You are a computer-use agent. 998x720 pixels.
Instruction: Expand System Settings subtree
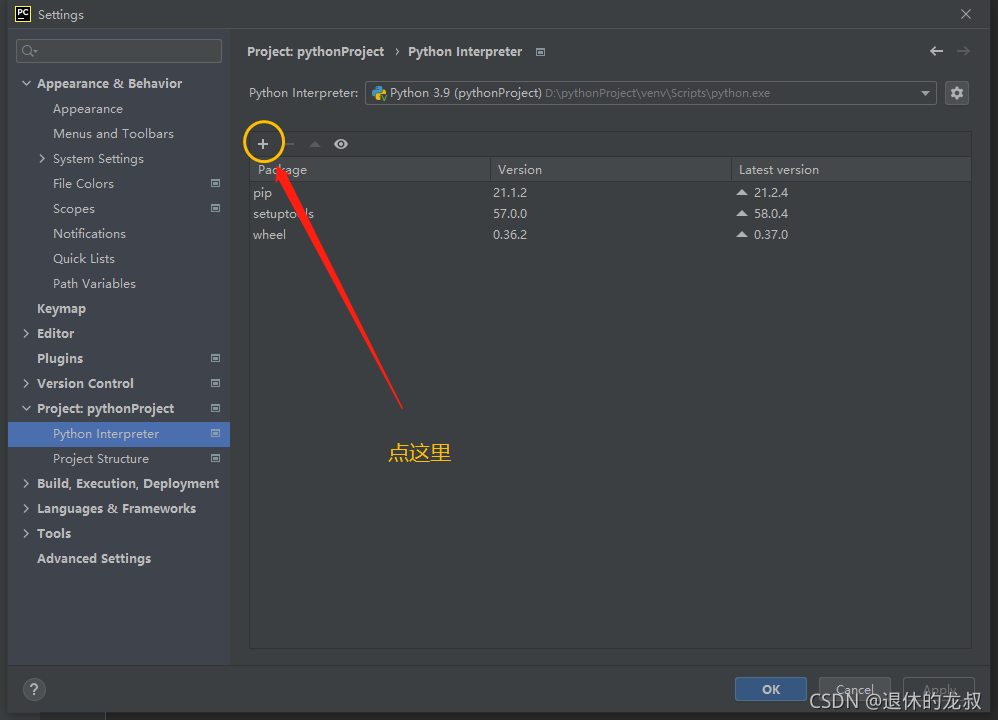click(42, 159)
